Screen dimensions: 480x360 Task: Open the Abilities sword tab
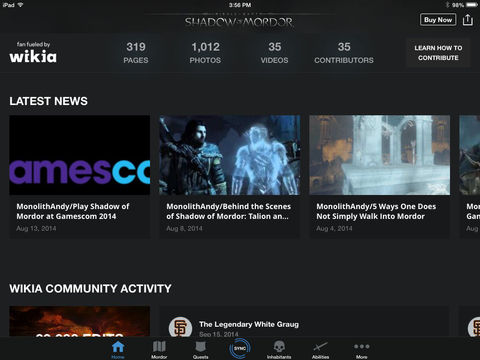click(320, 349)
